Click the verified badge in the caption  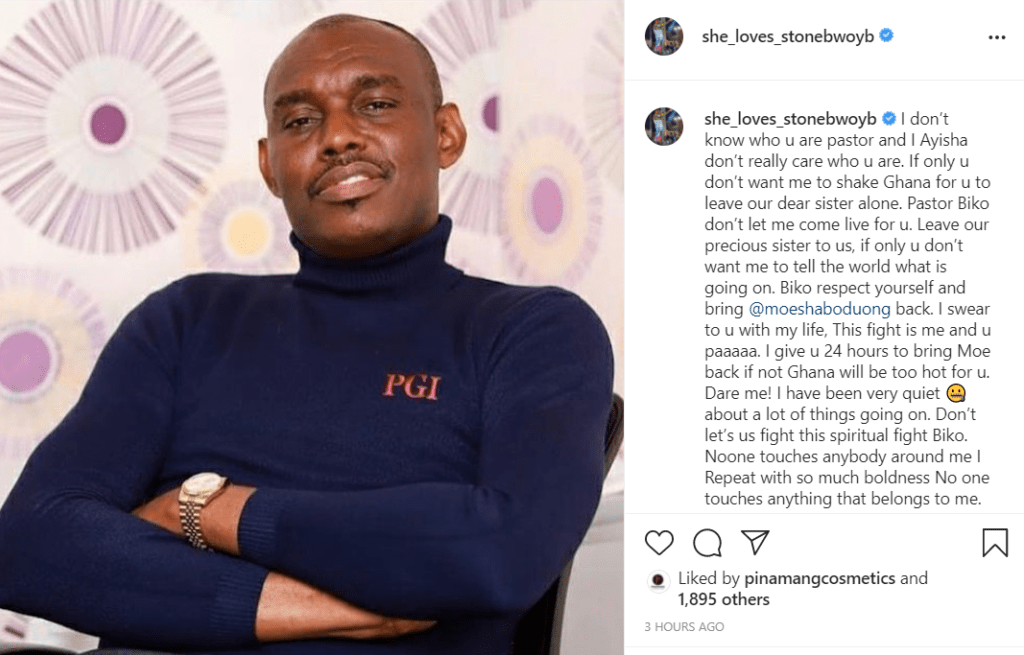(x=889, y=118)
